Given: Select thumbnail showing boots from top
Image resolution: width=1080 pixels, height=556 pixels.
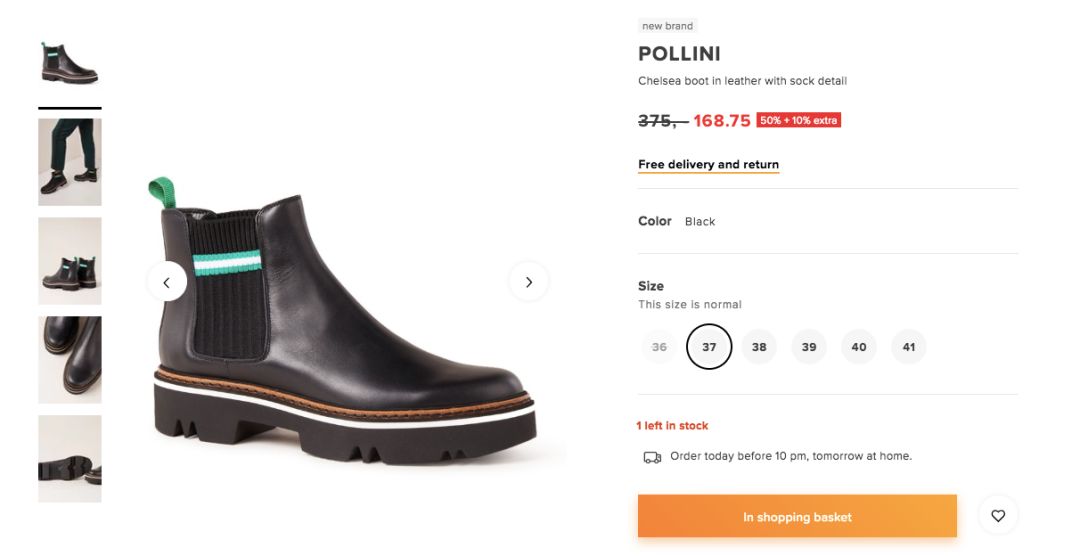Looking at the screenshot, I should 69,359.
